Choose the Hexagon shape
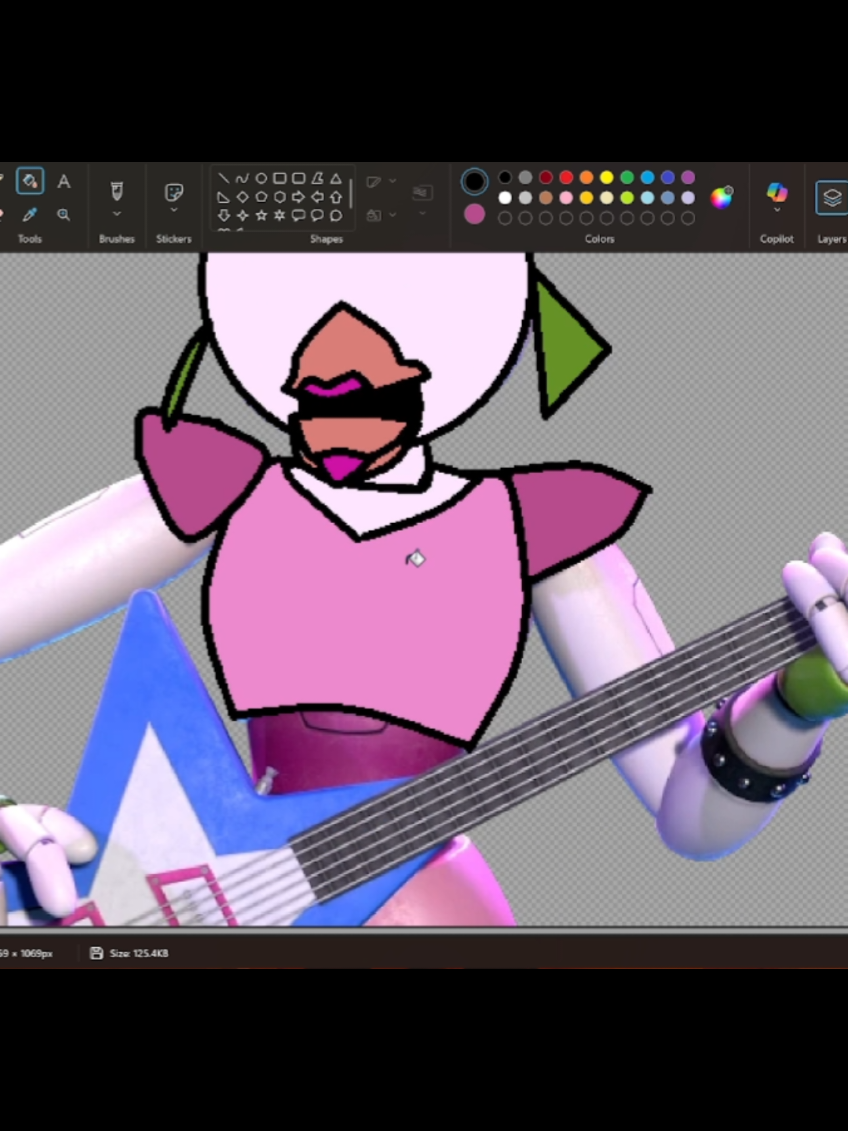Image resolution: width=848 pixels, height=1131 pixels. pos(280,197)
